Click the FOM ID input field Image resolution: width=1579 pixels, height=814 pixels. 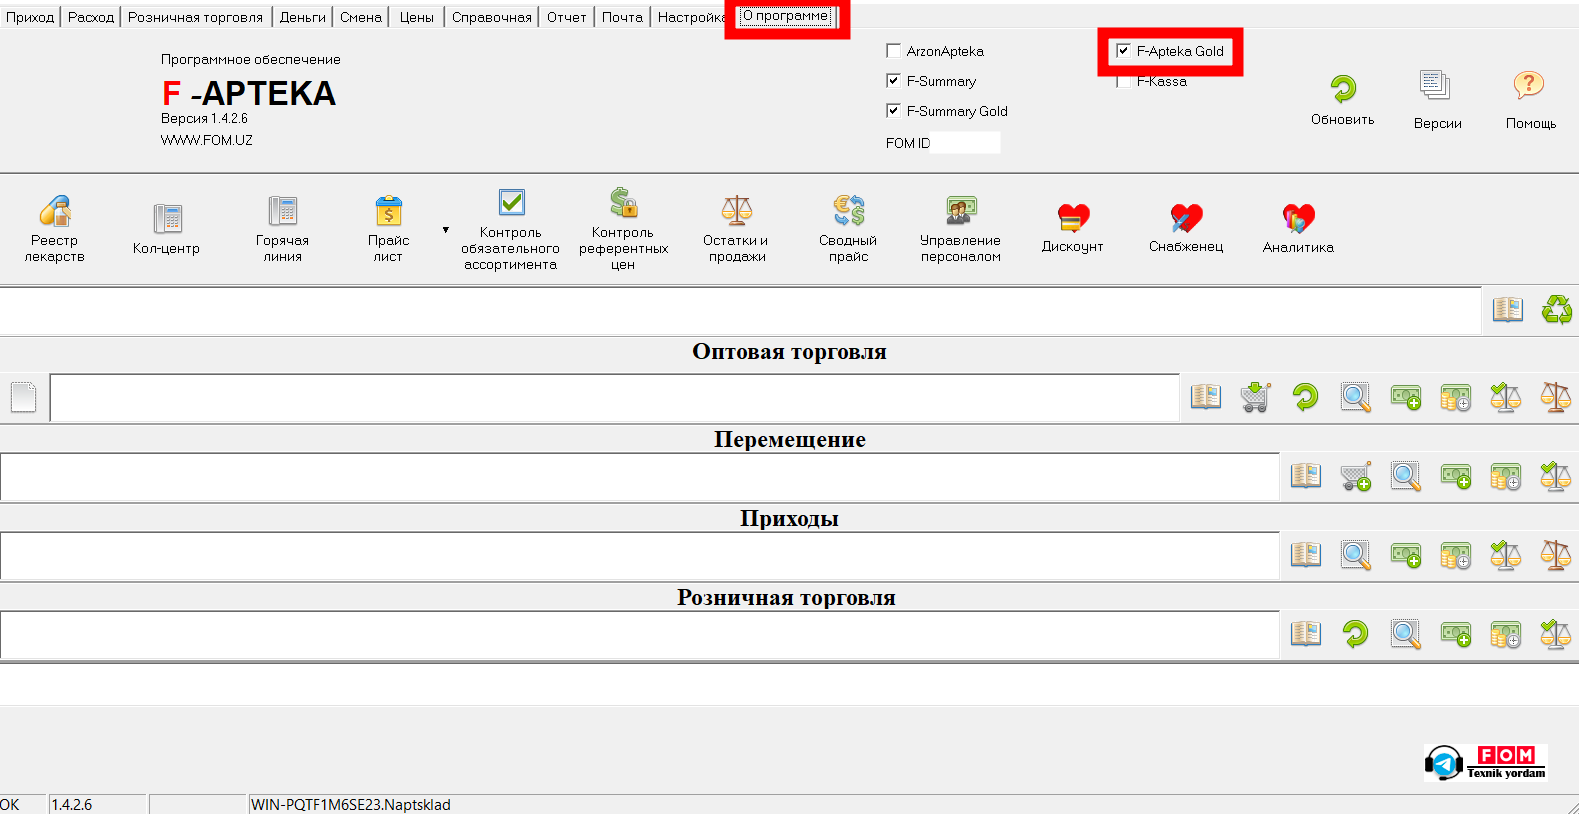tap(965, 142)
